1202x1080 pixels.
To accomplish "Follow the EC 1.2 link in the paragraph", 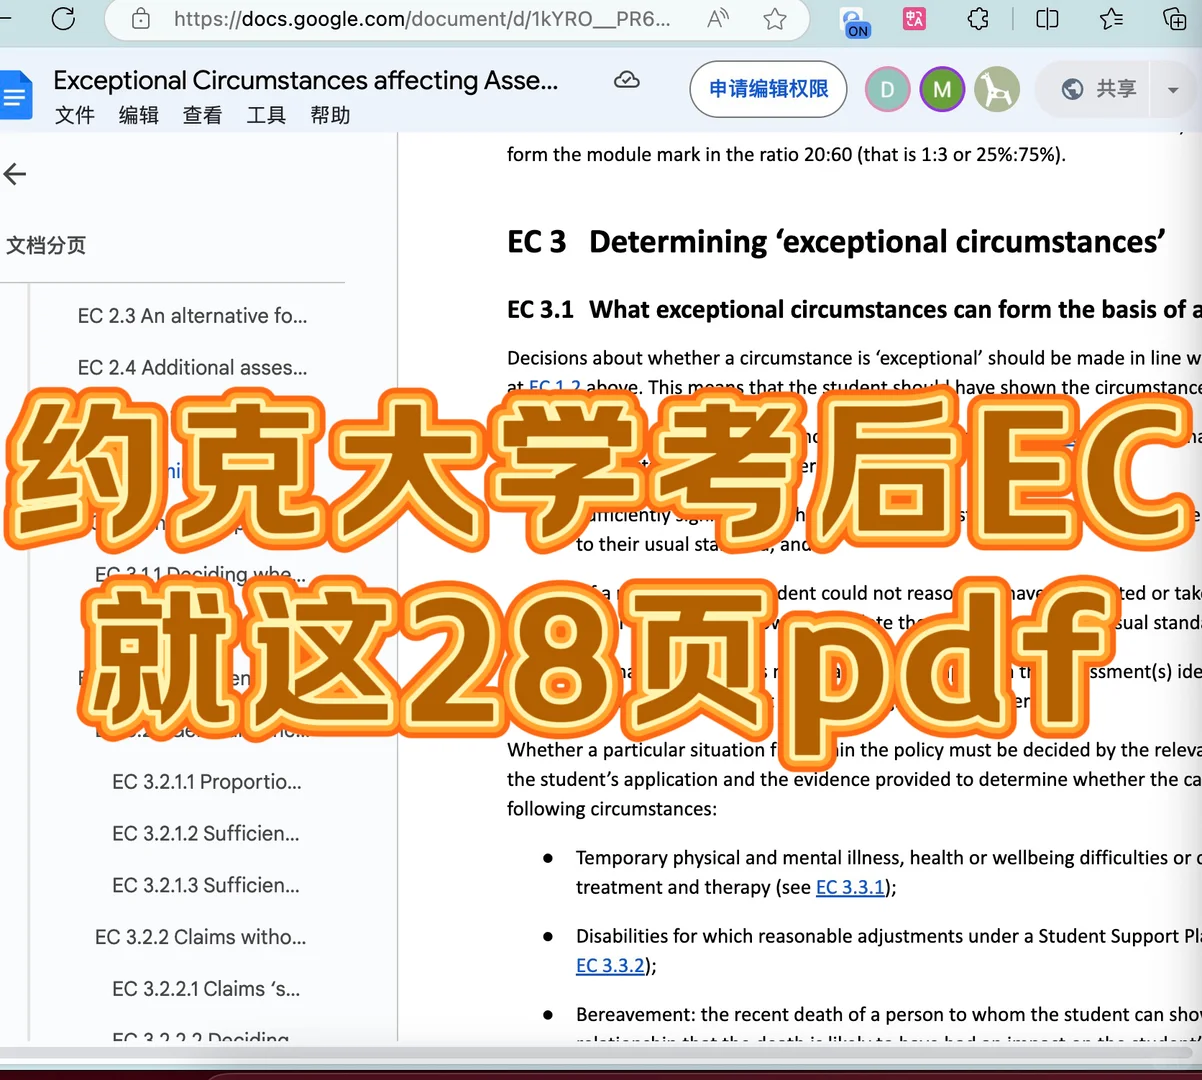I will (555, 386).
